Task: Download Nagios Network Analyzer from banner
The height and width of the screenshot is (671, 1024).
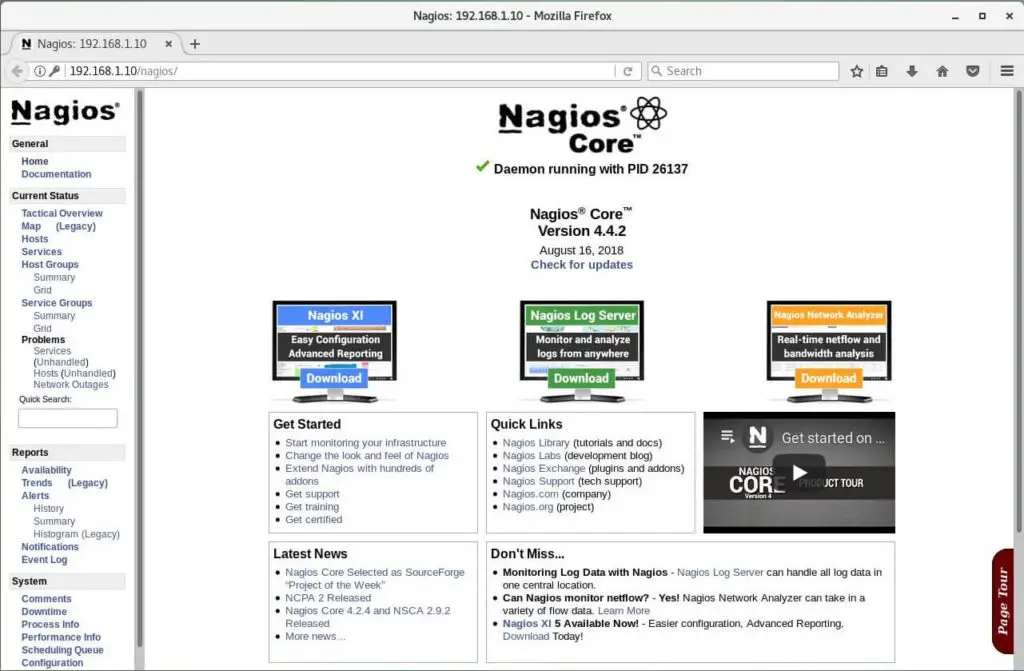Action: click(828, 378)
